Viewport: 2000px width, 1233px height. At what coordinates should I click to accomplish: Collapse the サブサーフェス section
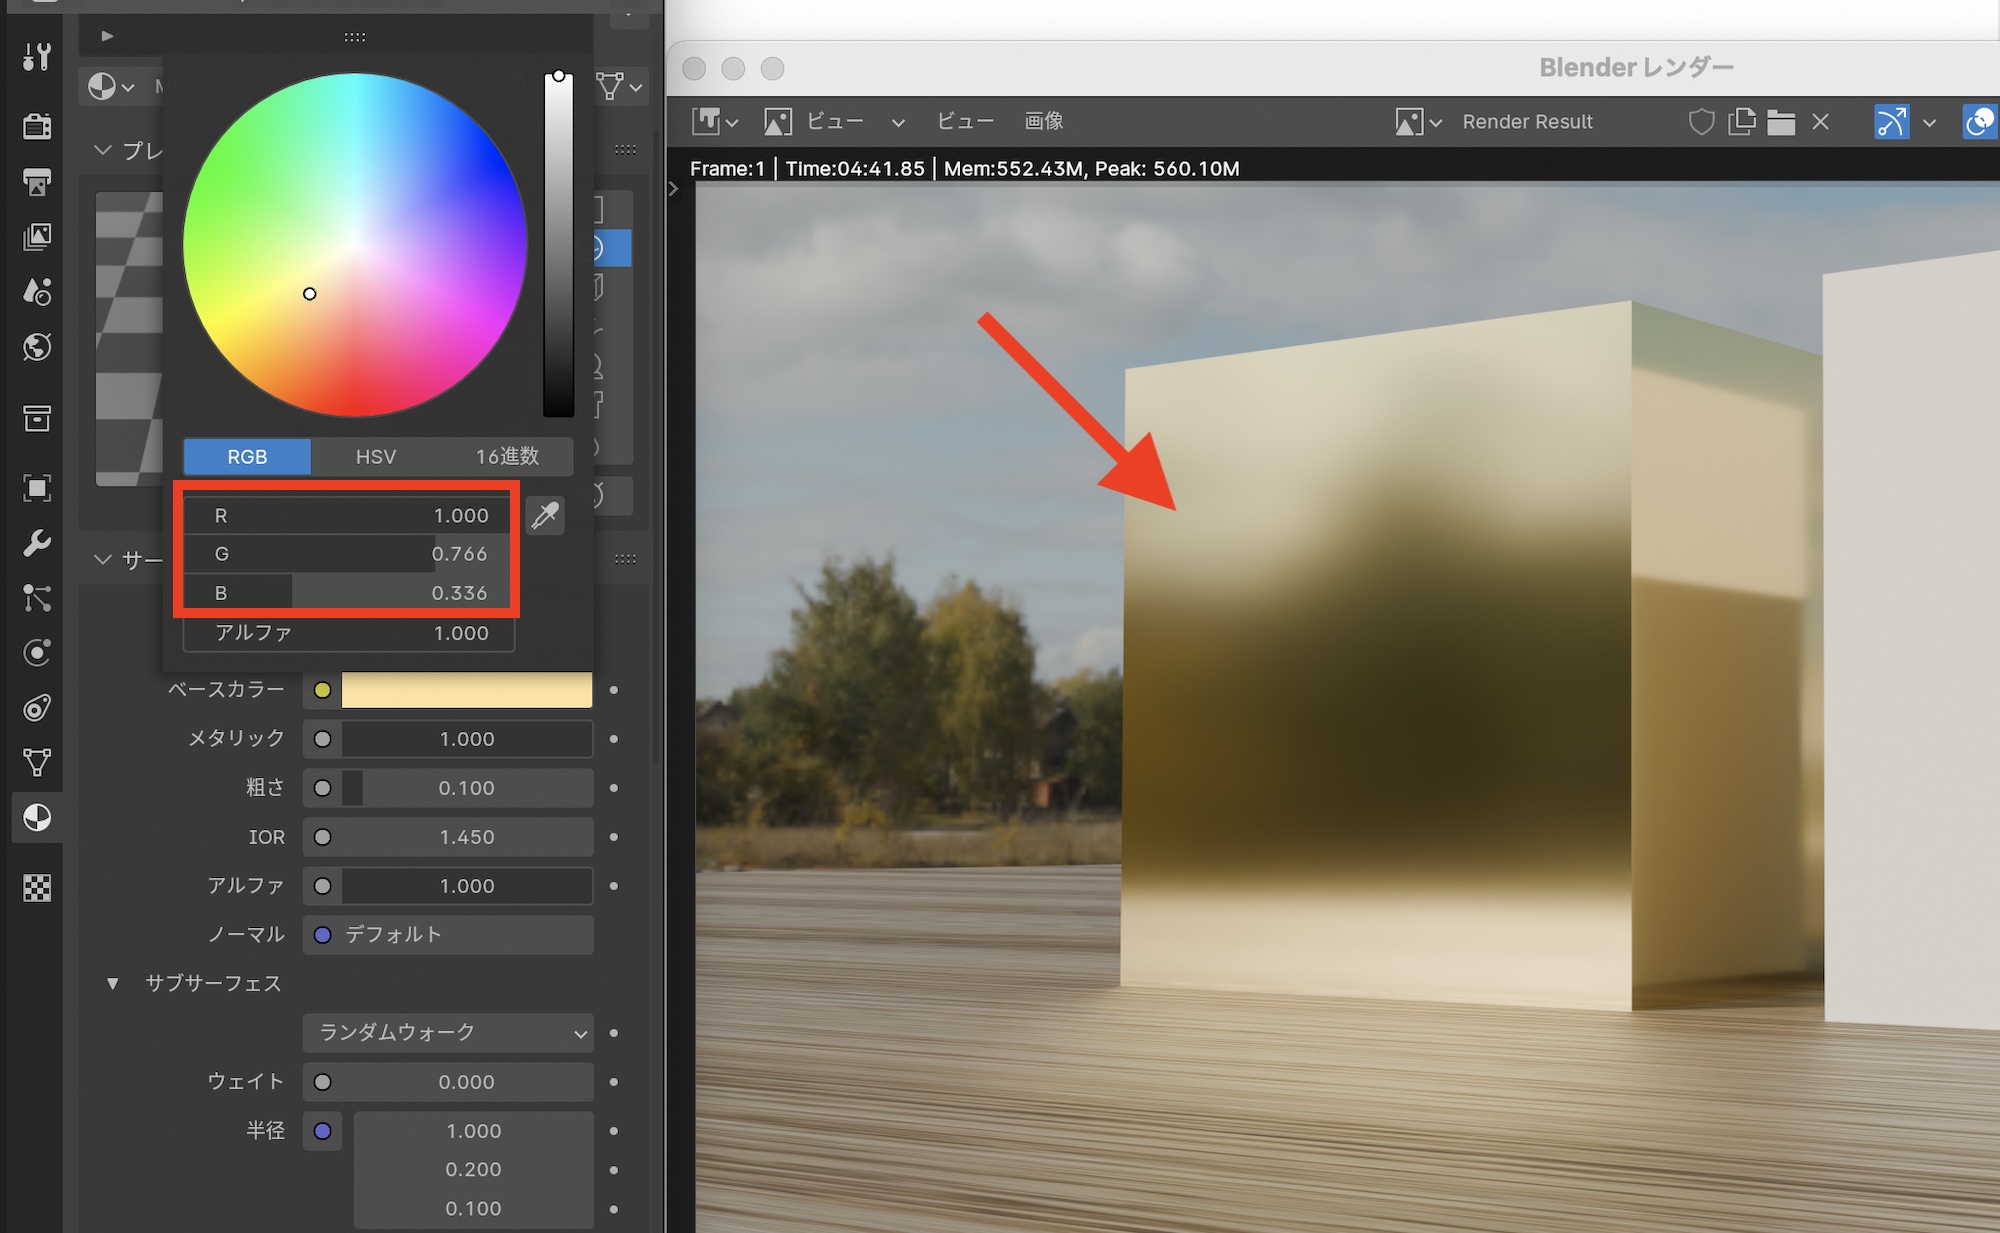click(x=113, y=984)
